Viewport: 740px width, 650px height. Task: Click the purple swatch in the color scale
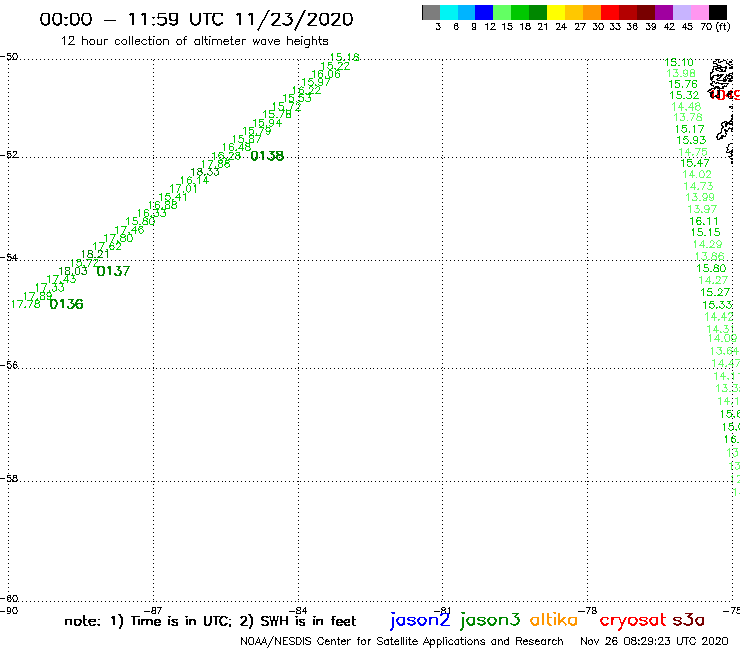(x=664, y=12)
